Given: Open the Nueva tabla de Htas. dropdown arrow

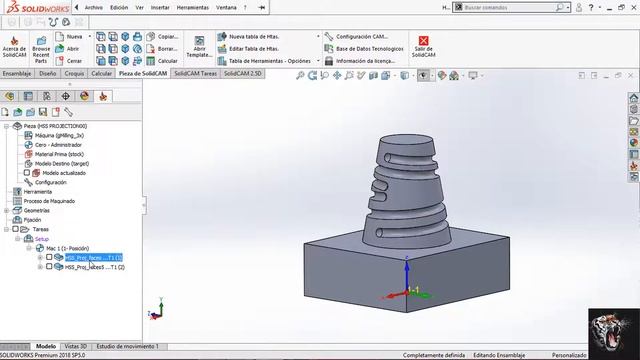Looking at the screenshot, I should click(x=318, y=37).
